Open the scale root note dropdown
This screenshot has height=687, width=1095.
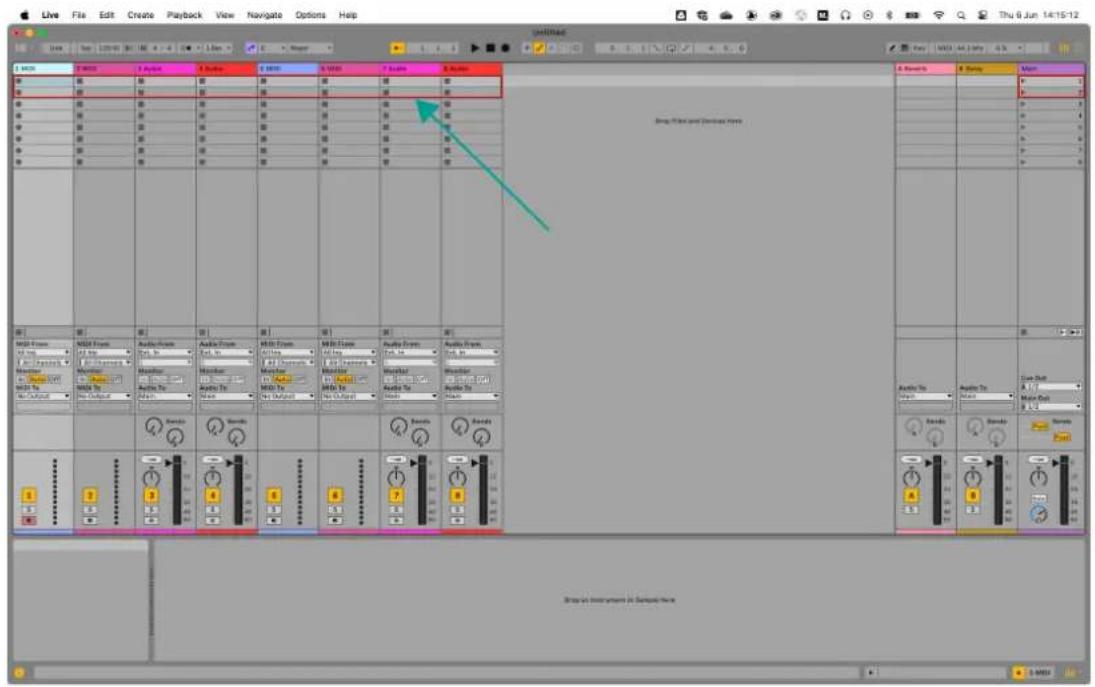(273, 48)
